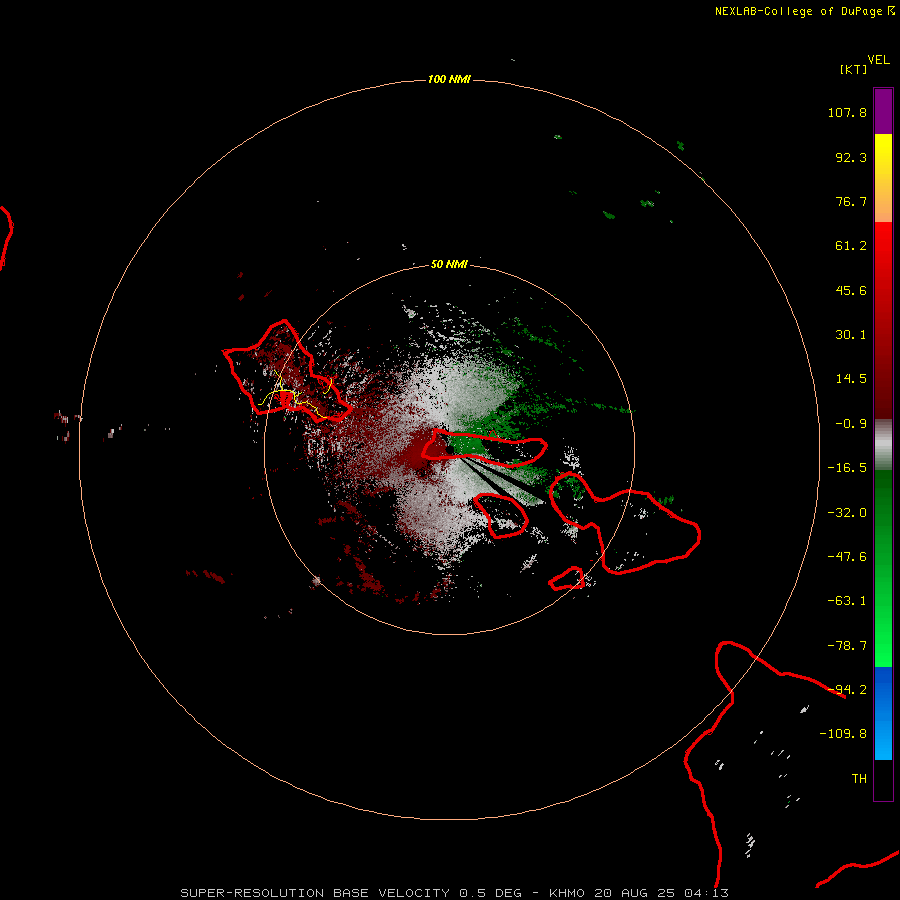Click the Oahu island outline
The height and width of the screenshot is (900, 900).
(285, 372)
